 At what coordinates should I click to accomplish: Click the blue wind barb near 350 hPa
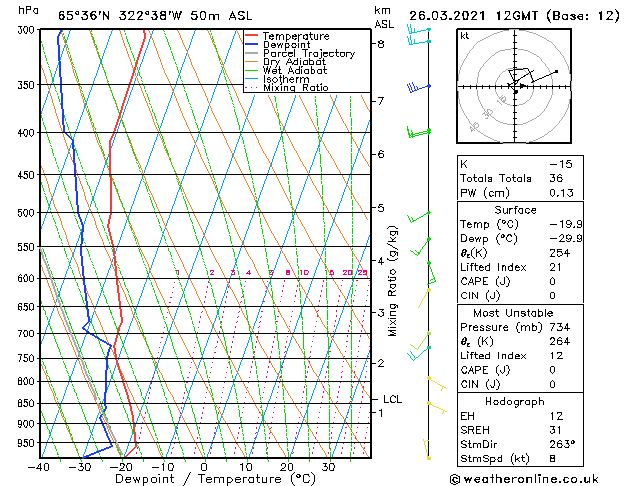(418, 87)
